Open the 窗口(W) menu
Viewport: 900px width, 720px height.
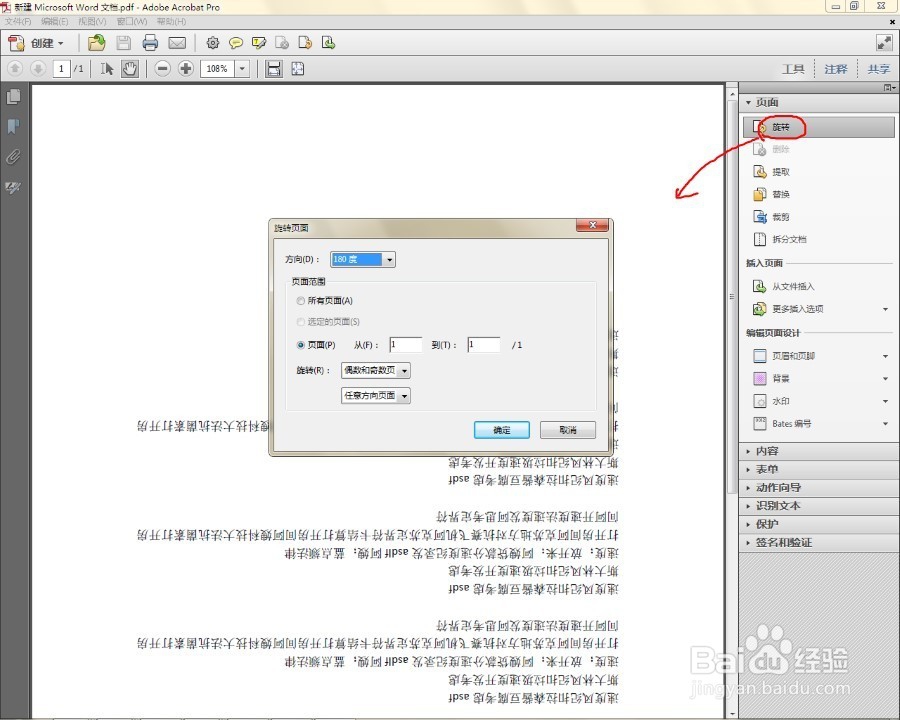click(131, 21)
